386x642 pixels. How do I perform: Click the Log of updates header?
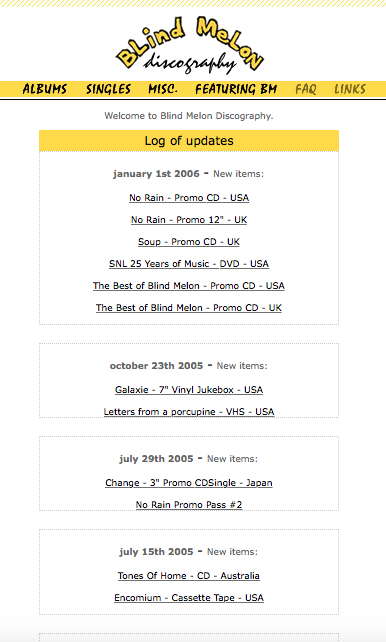(x=189, y=141)
